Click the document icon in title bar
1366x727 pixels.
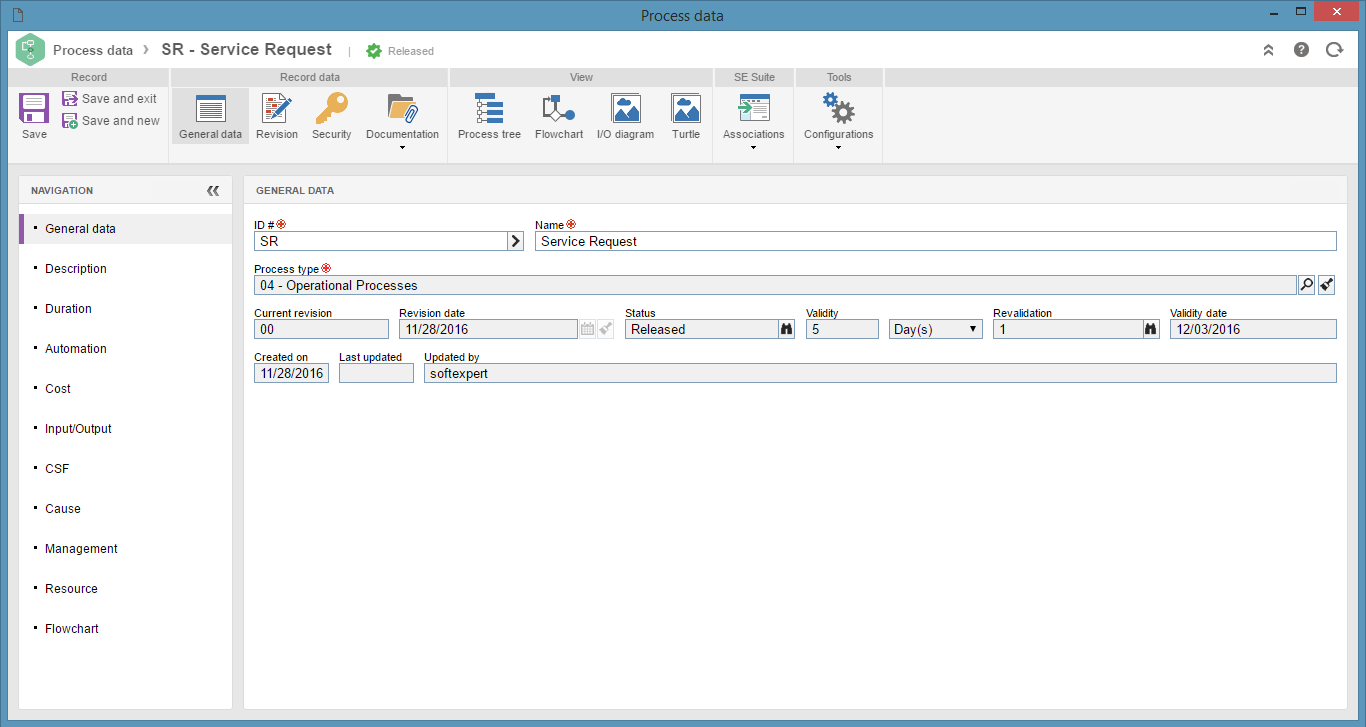tap(17, 15)
